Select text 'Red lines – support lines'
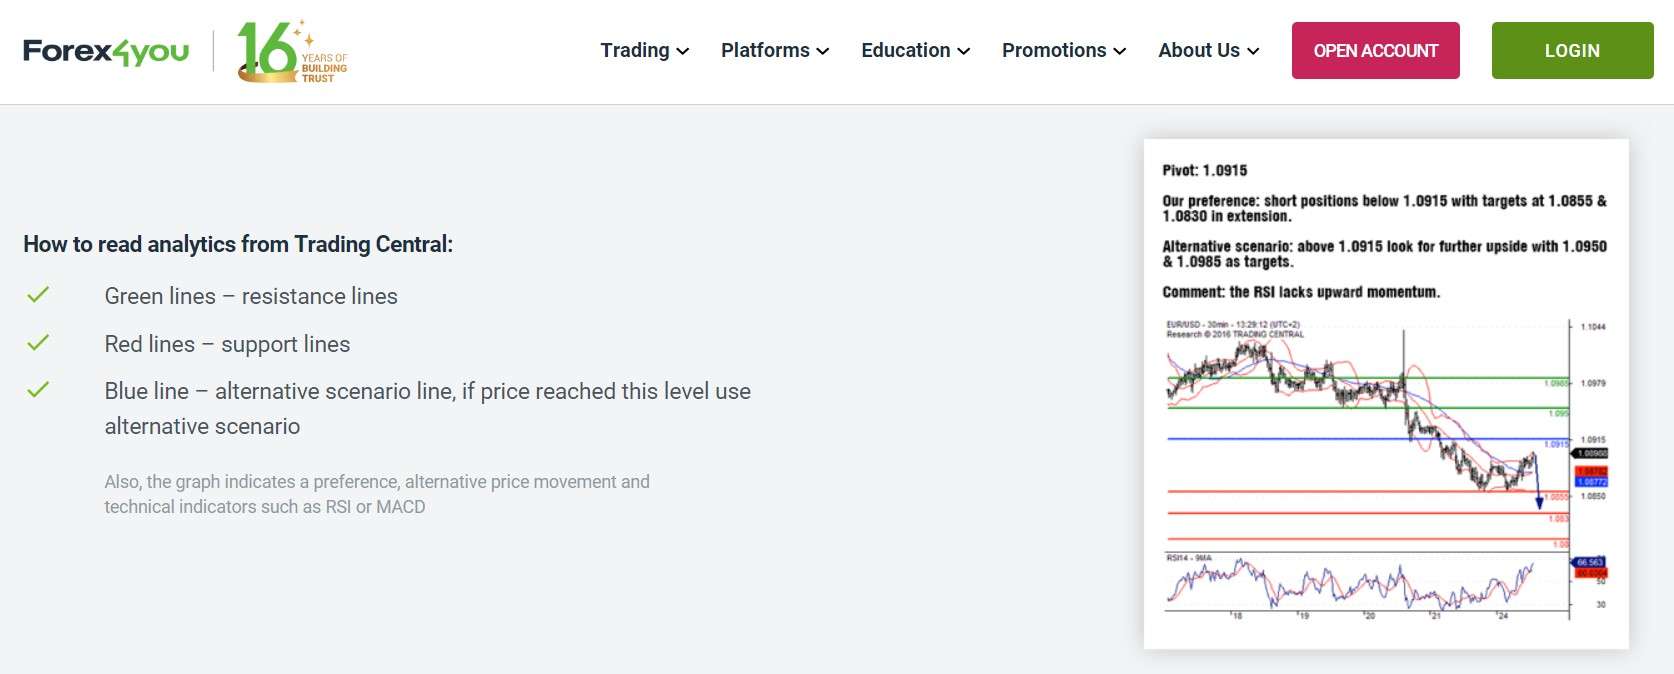The height and width of the screenshot is (674, 1674). (x=227, y=344)
